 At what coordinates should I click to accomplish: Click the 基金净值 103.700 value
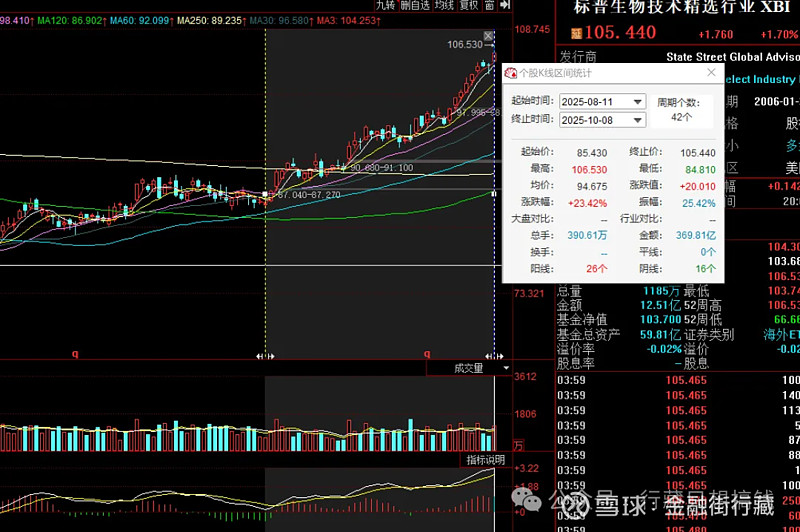pos(660,320)
